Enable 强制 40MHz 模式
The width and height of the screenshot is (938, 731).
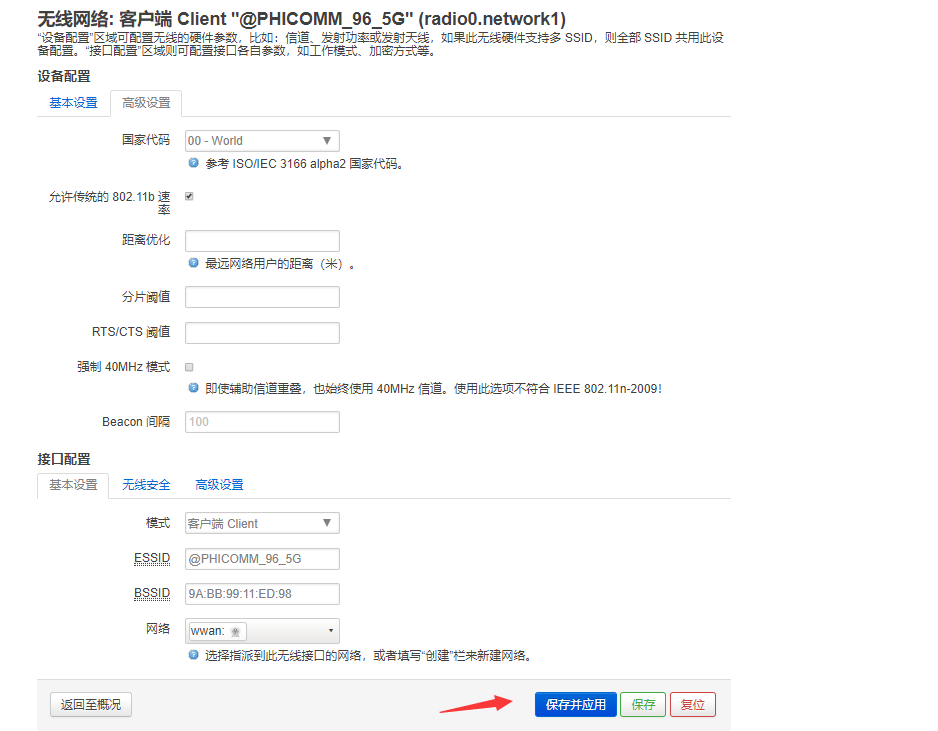point(189,366)
